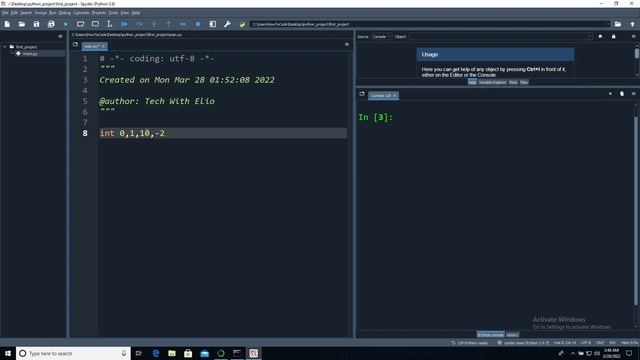The image size is (640, 360).
Task: Click LSP Python ready status entry
Action: point(469,343)
